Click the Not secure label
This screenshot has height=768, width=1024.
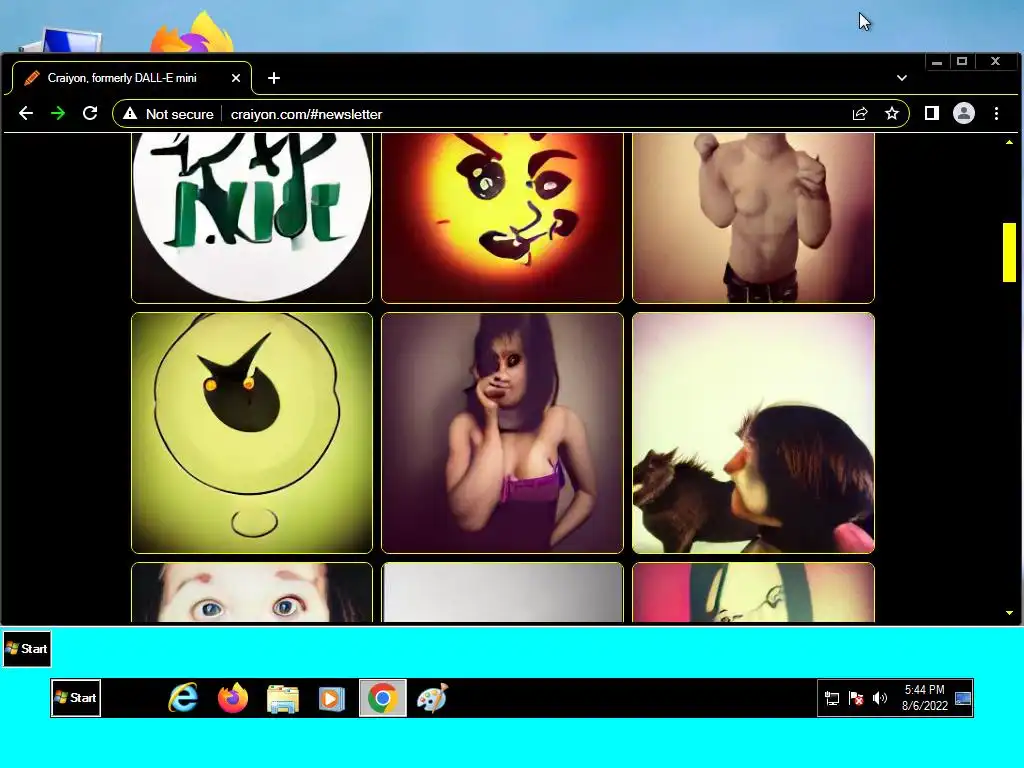(180, 114)
